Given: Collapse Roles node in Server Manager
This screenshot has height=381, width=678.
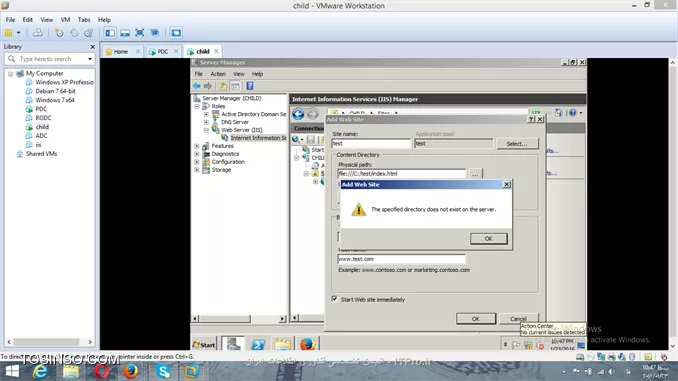Looking at the screenshot, I should pyautogui.click(x=197, y=106).
